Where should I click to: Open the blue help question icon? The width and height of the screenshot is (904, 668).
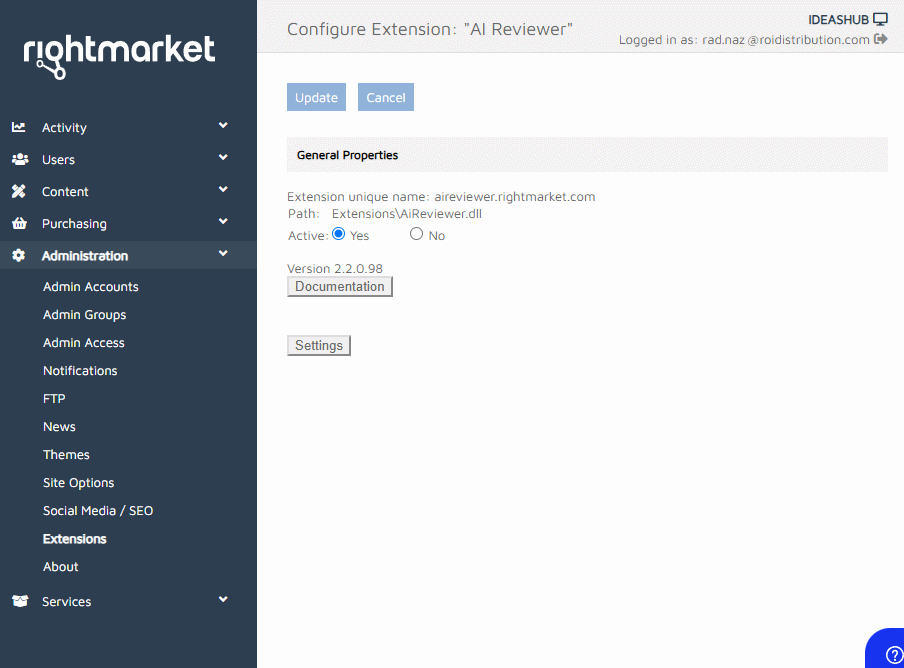coord(893,654)
